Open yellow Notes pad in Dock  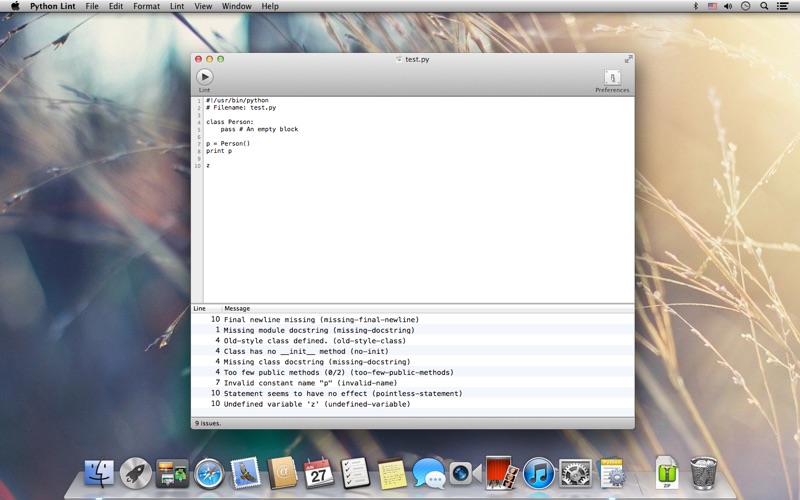pos(392,474)
